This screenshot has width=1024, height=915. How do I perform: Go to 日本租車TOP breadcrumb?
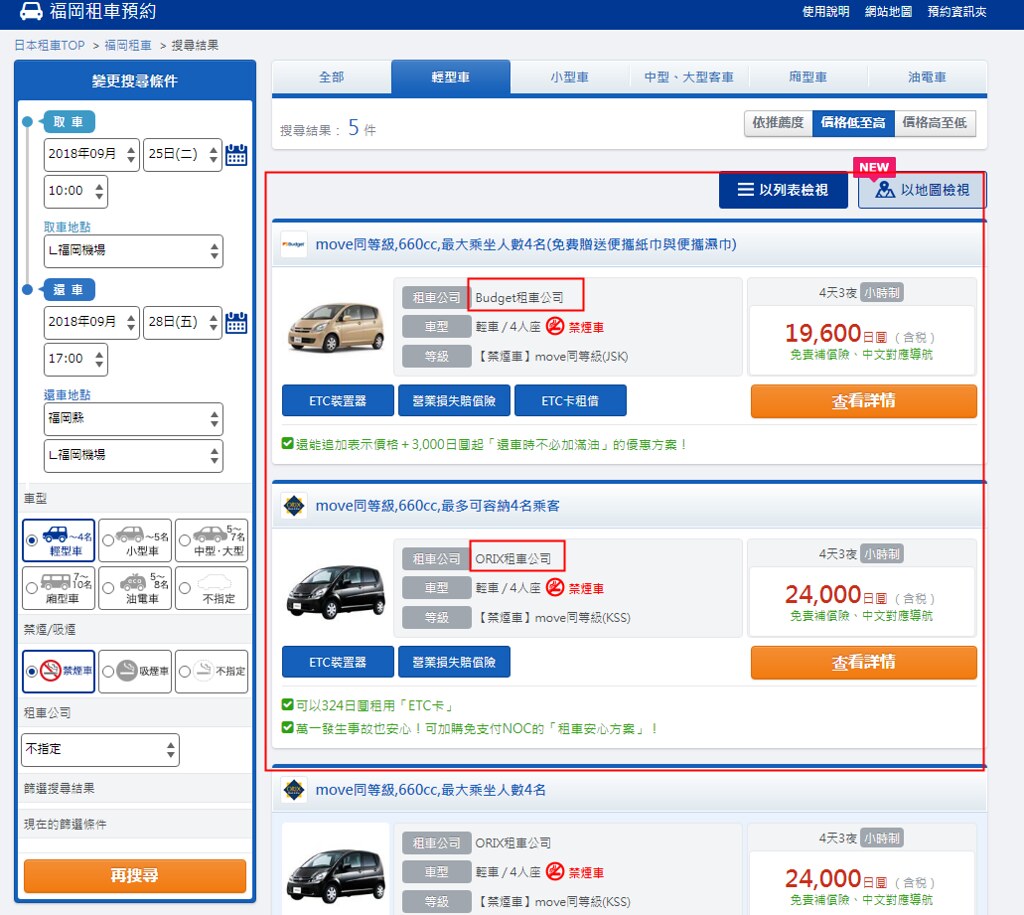click(x=50, y=45)
